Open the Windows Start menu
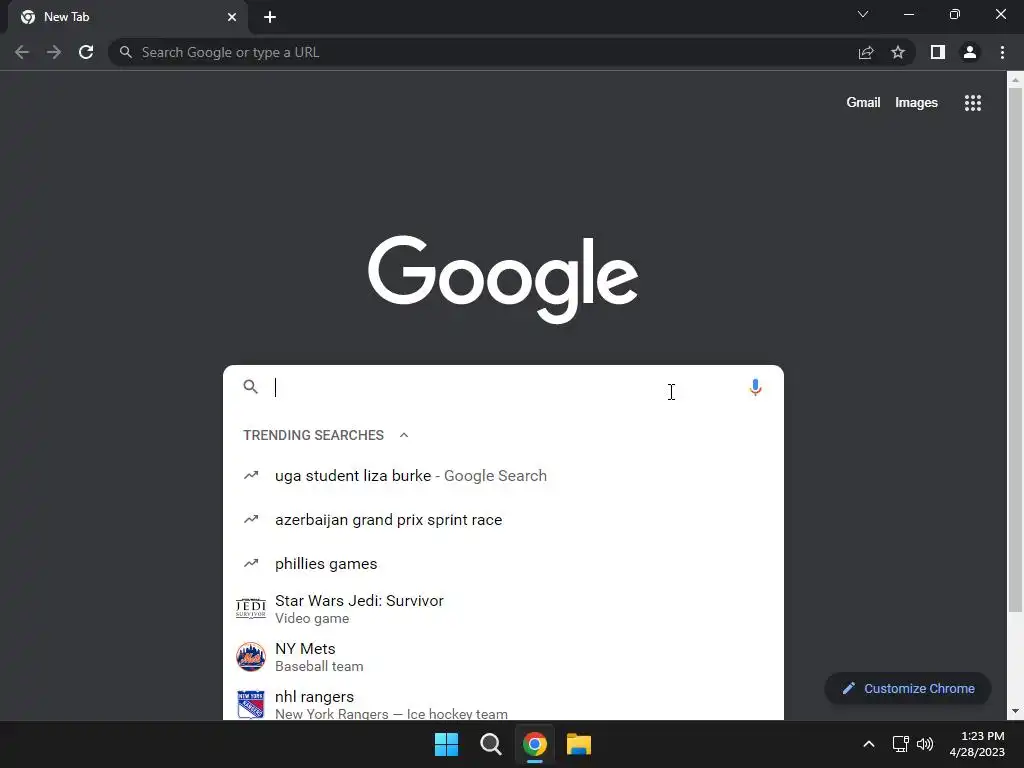 447,744
